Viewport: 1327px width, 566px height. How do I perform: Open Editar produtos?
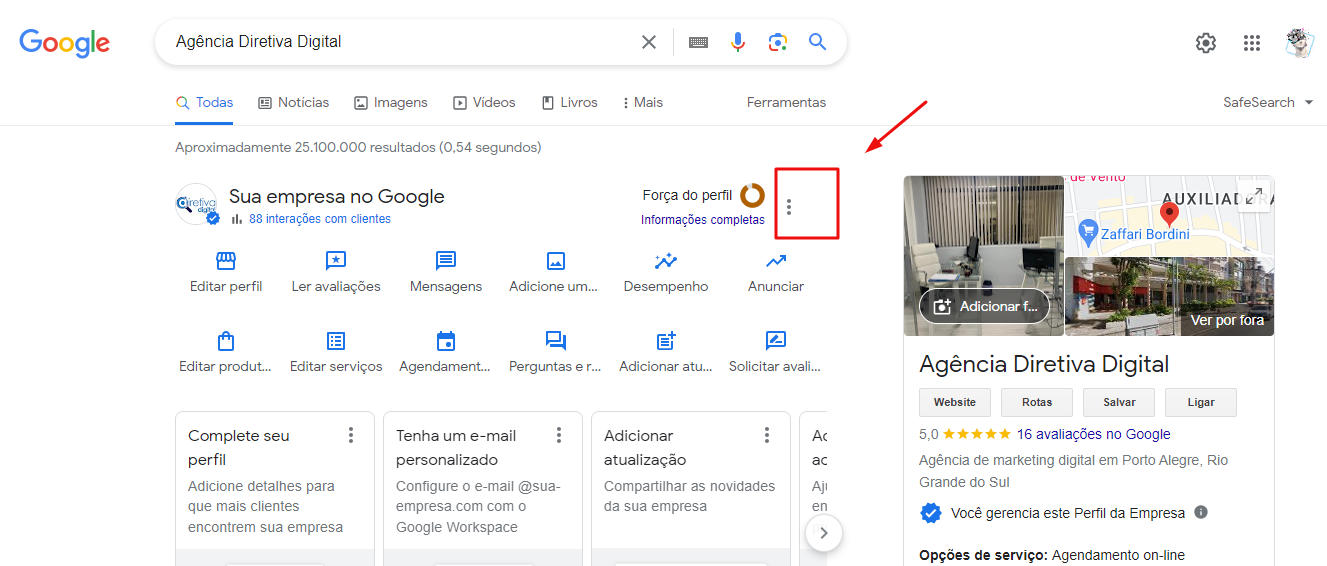pos(226,352)
